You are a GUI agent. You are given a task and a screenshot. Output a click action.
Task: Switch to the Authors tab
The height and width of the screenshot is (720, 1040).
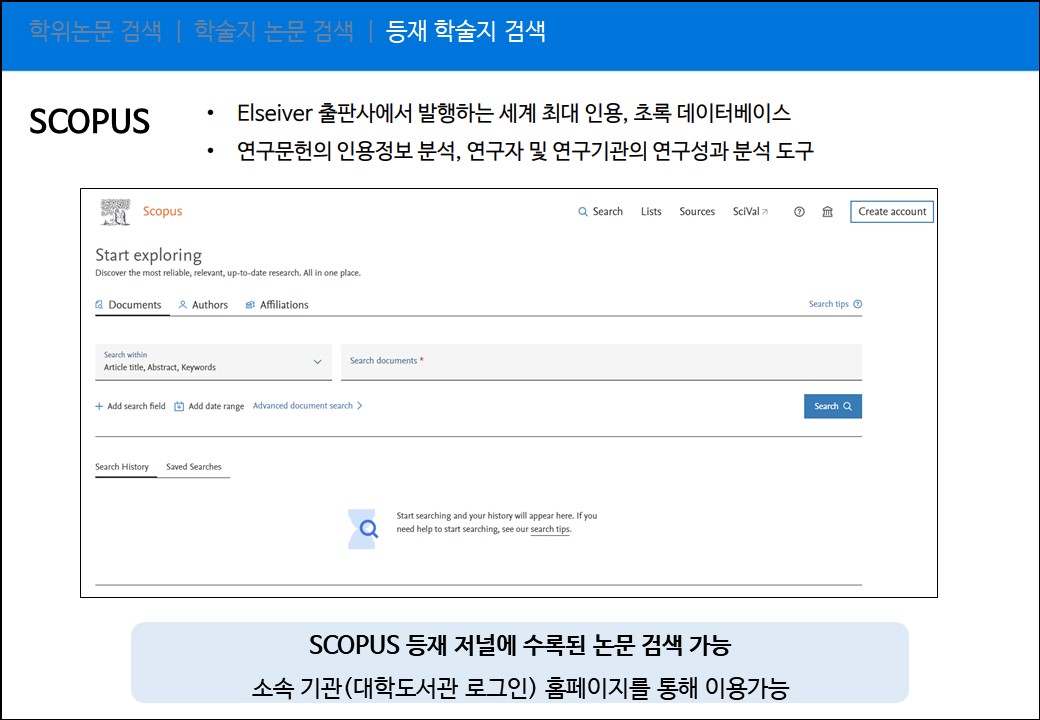203,305
